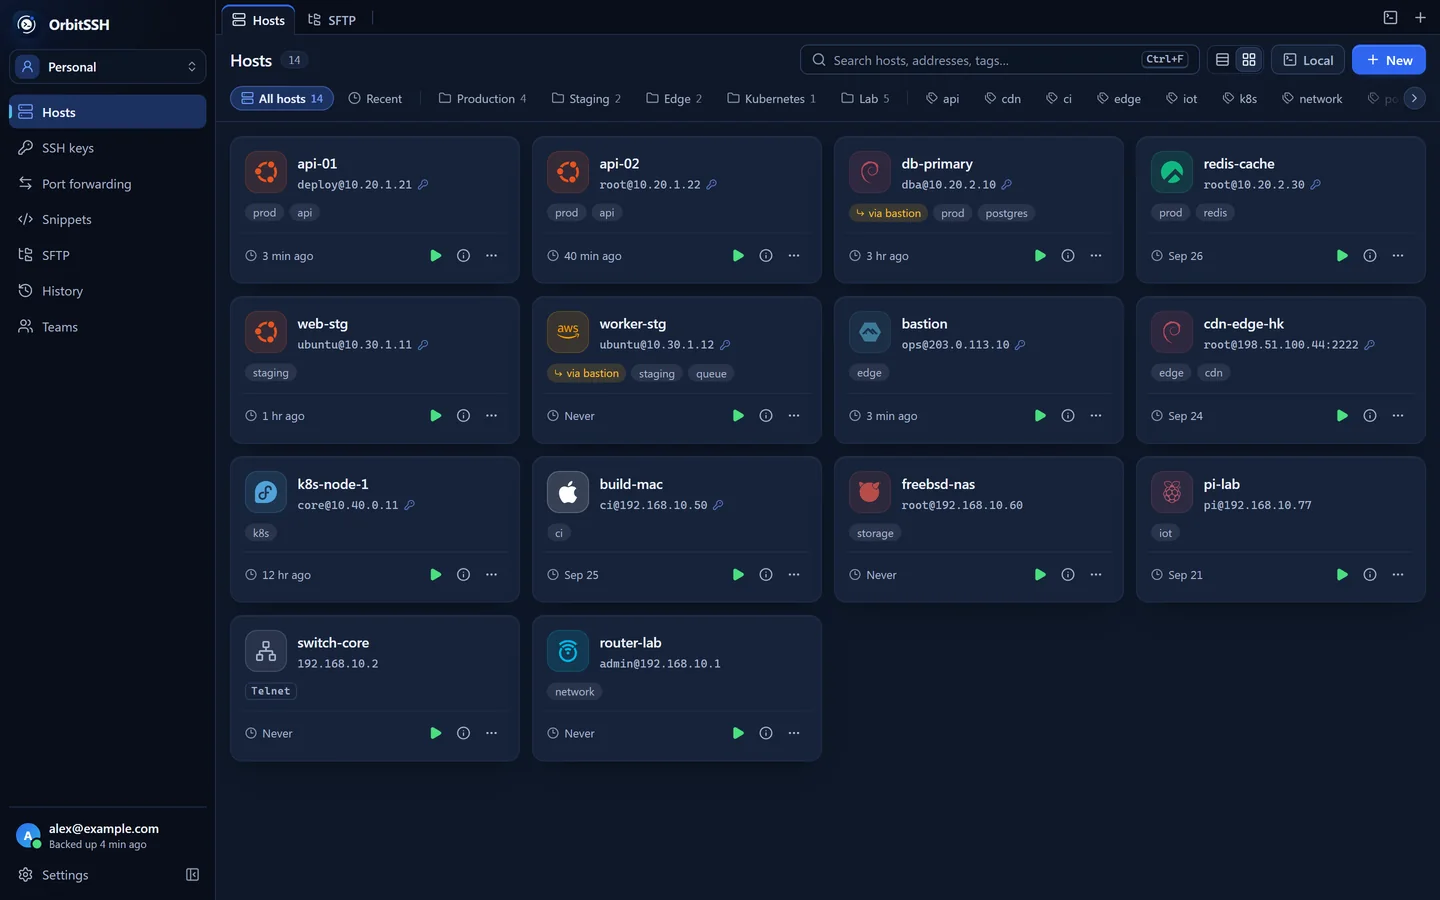Filter hosts by k8s tag
This screenshot has height=900, width=1440.
1240,99
